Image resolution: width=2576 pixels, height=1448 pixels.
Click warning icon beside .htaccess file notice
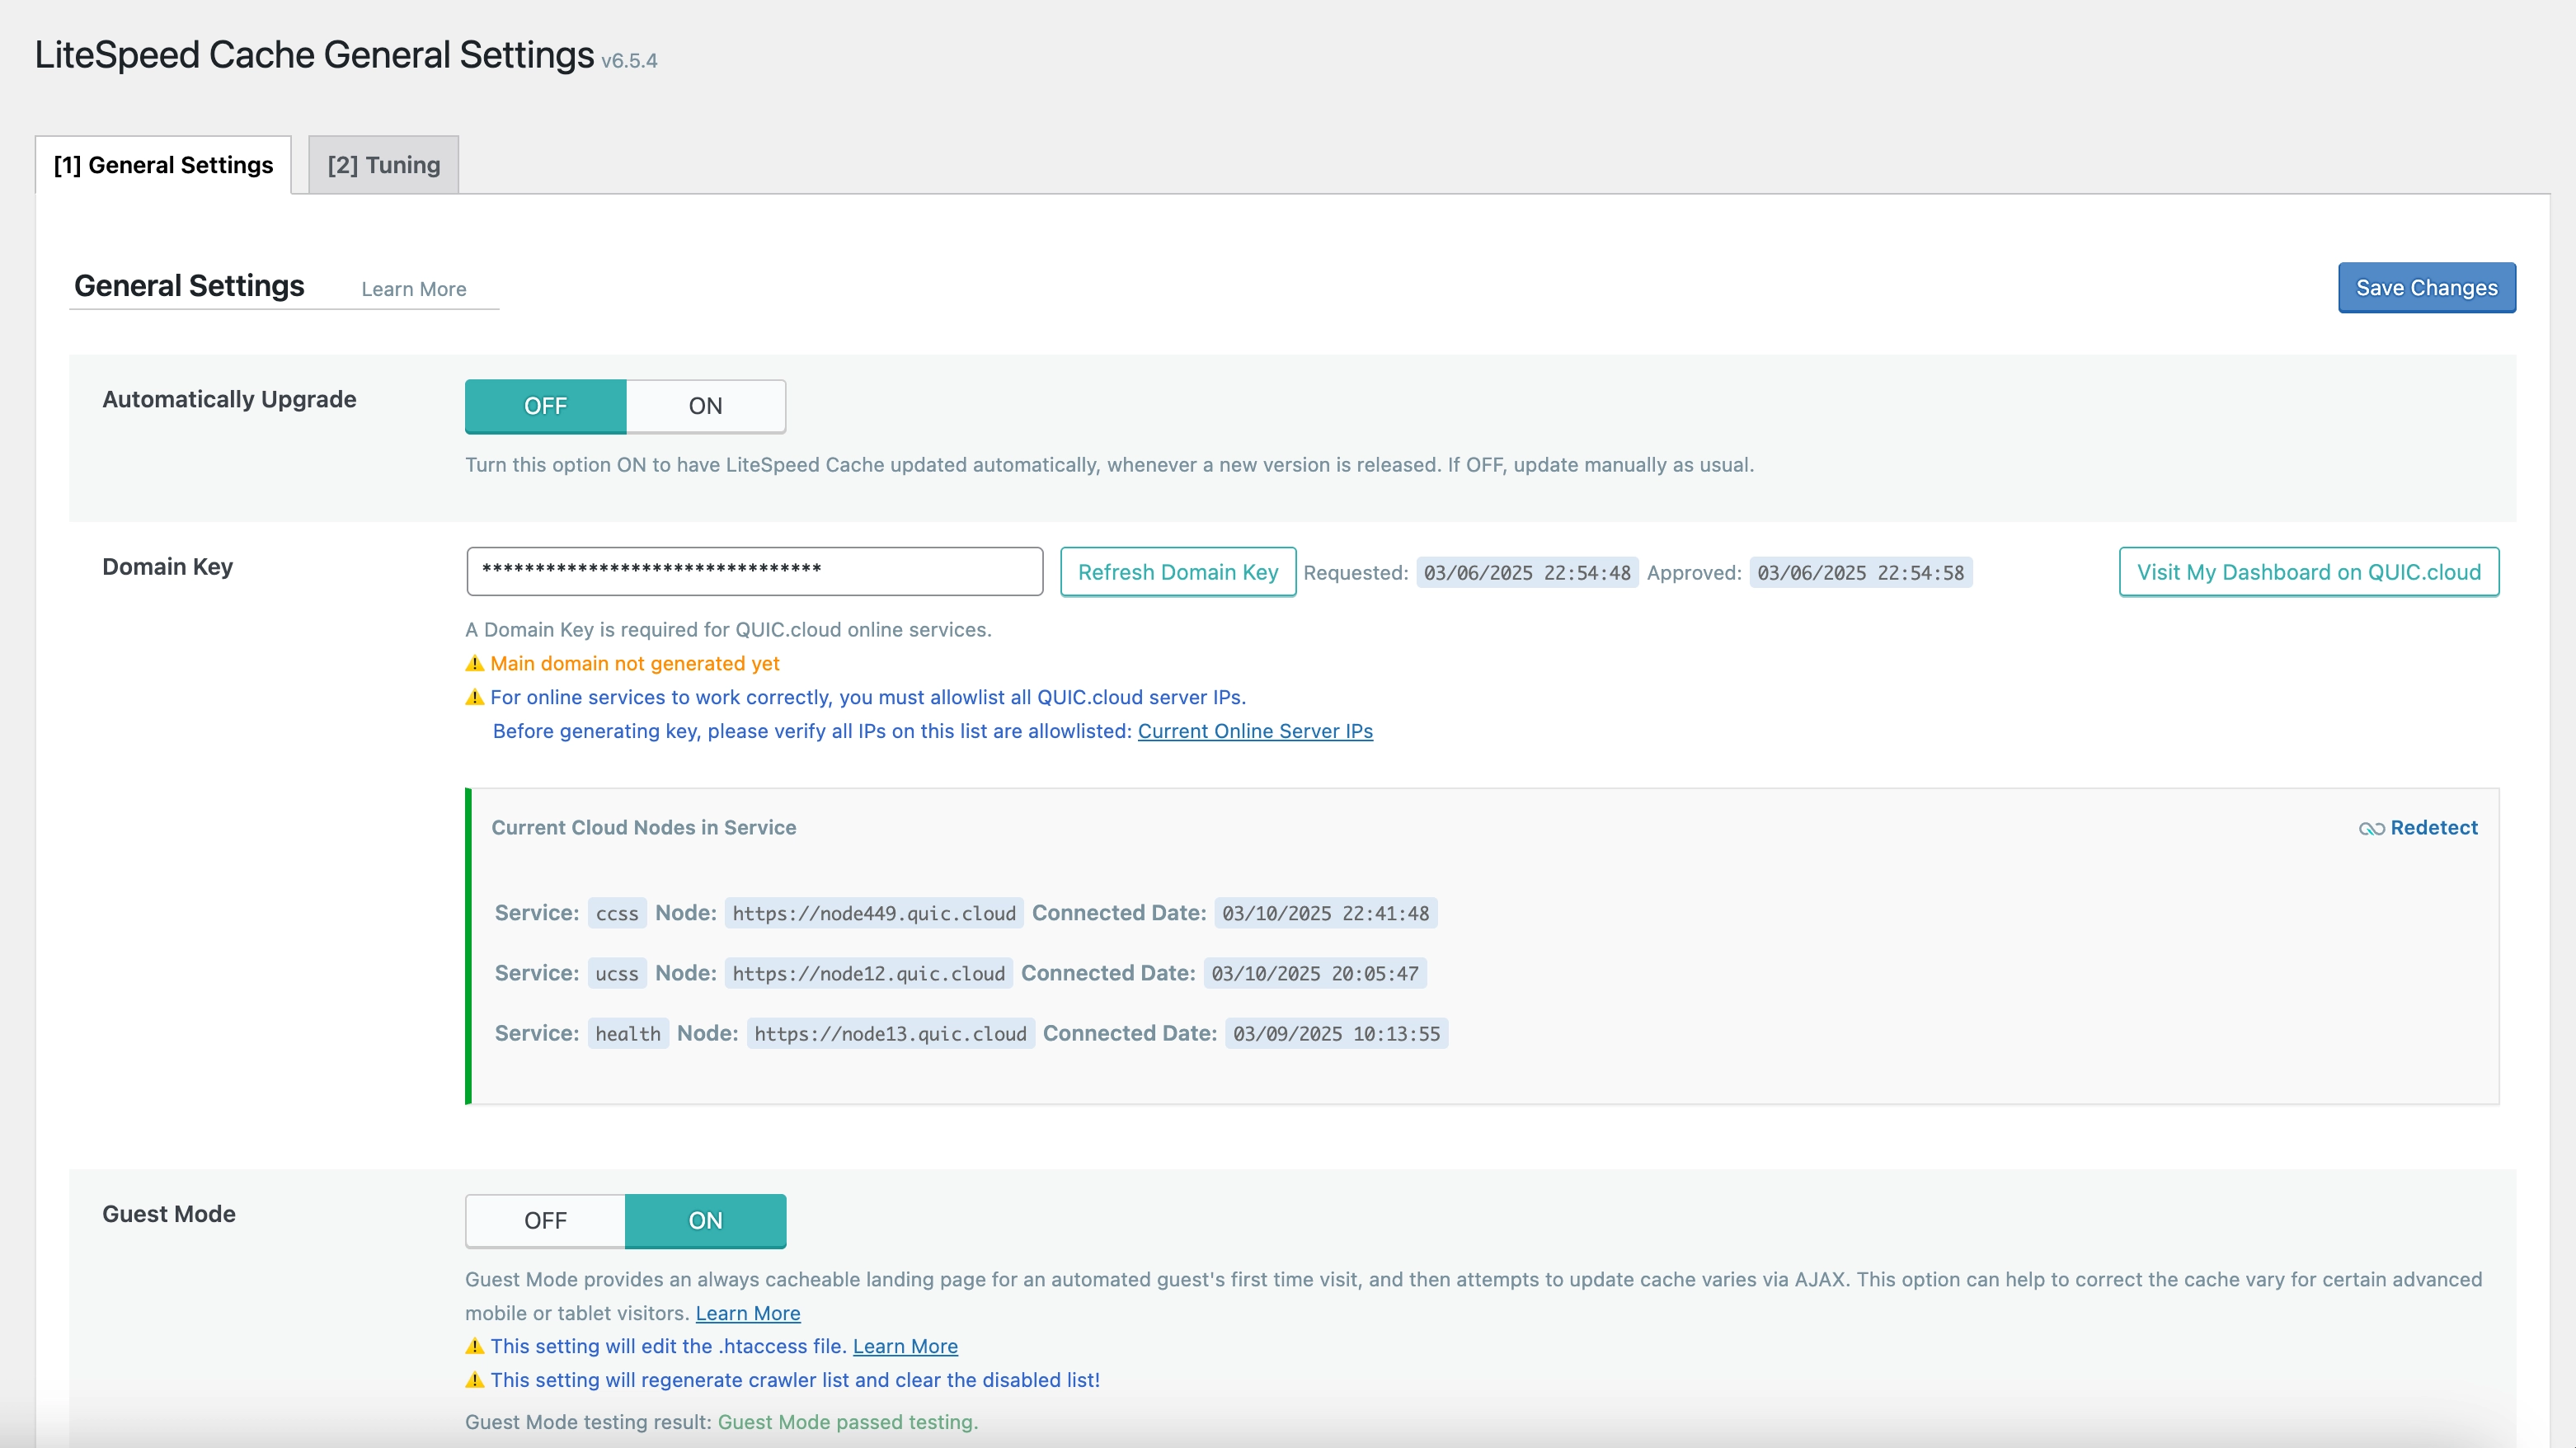(475, 1346)
